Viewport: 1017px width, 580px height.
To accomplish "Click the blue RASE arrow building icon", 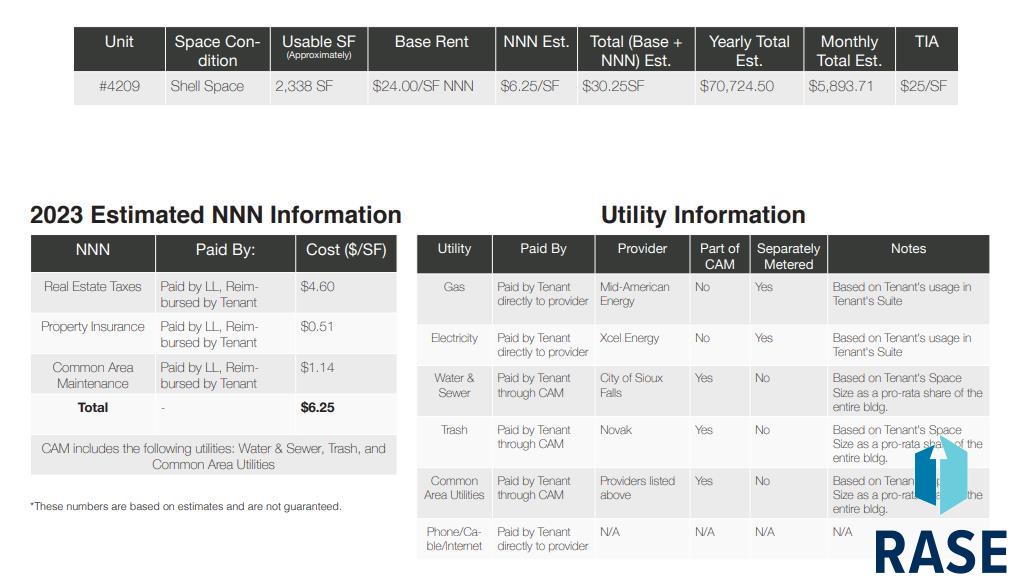I will pyautogui.click(x=940, y=476).
